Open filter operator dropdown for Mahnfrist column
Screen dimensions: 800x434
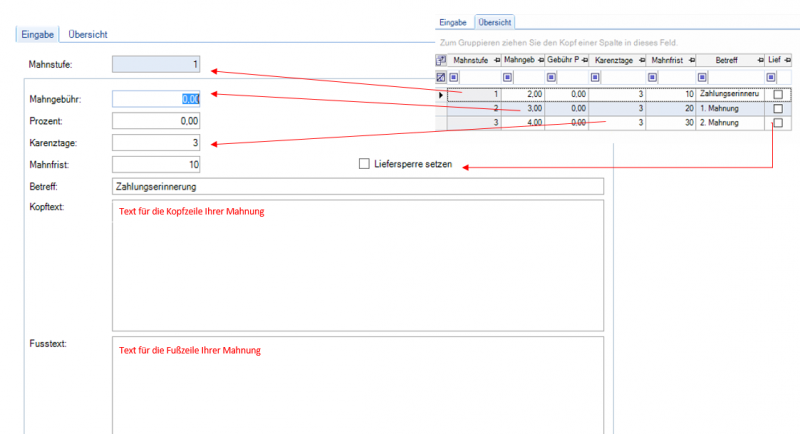tap(652, 77)
